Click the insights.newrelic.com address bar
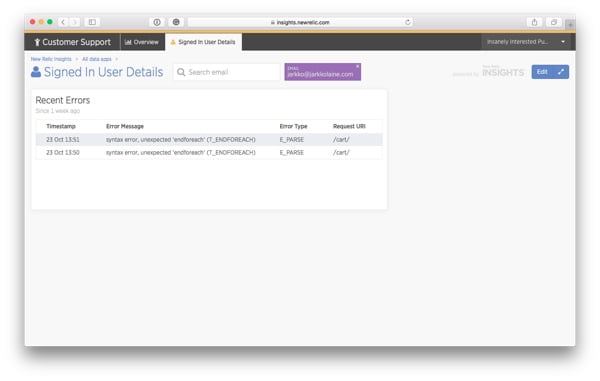 (300, 22)
